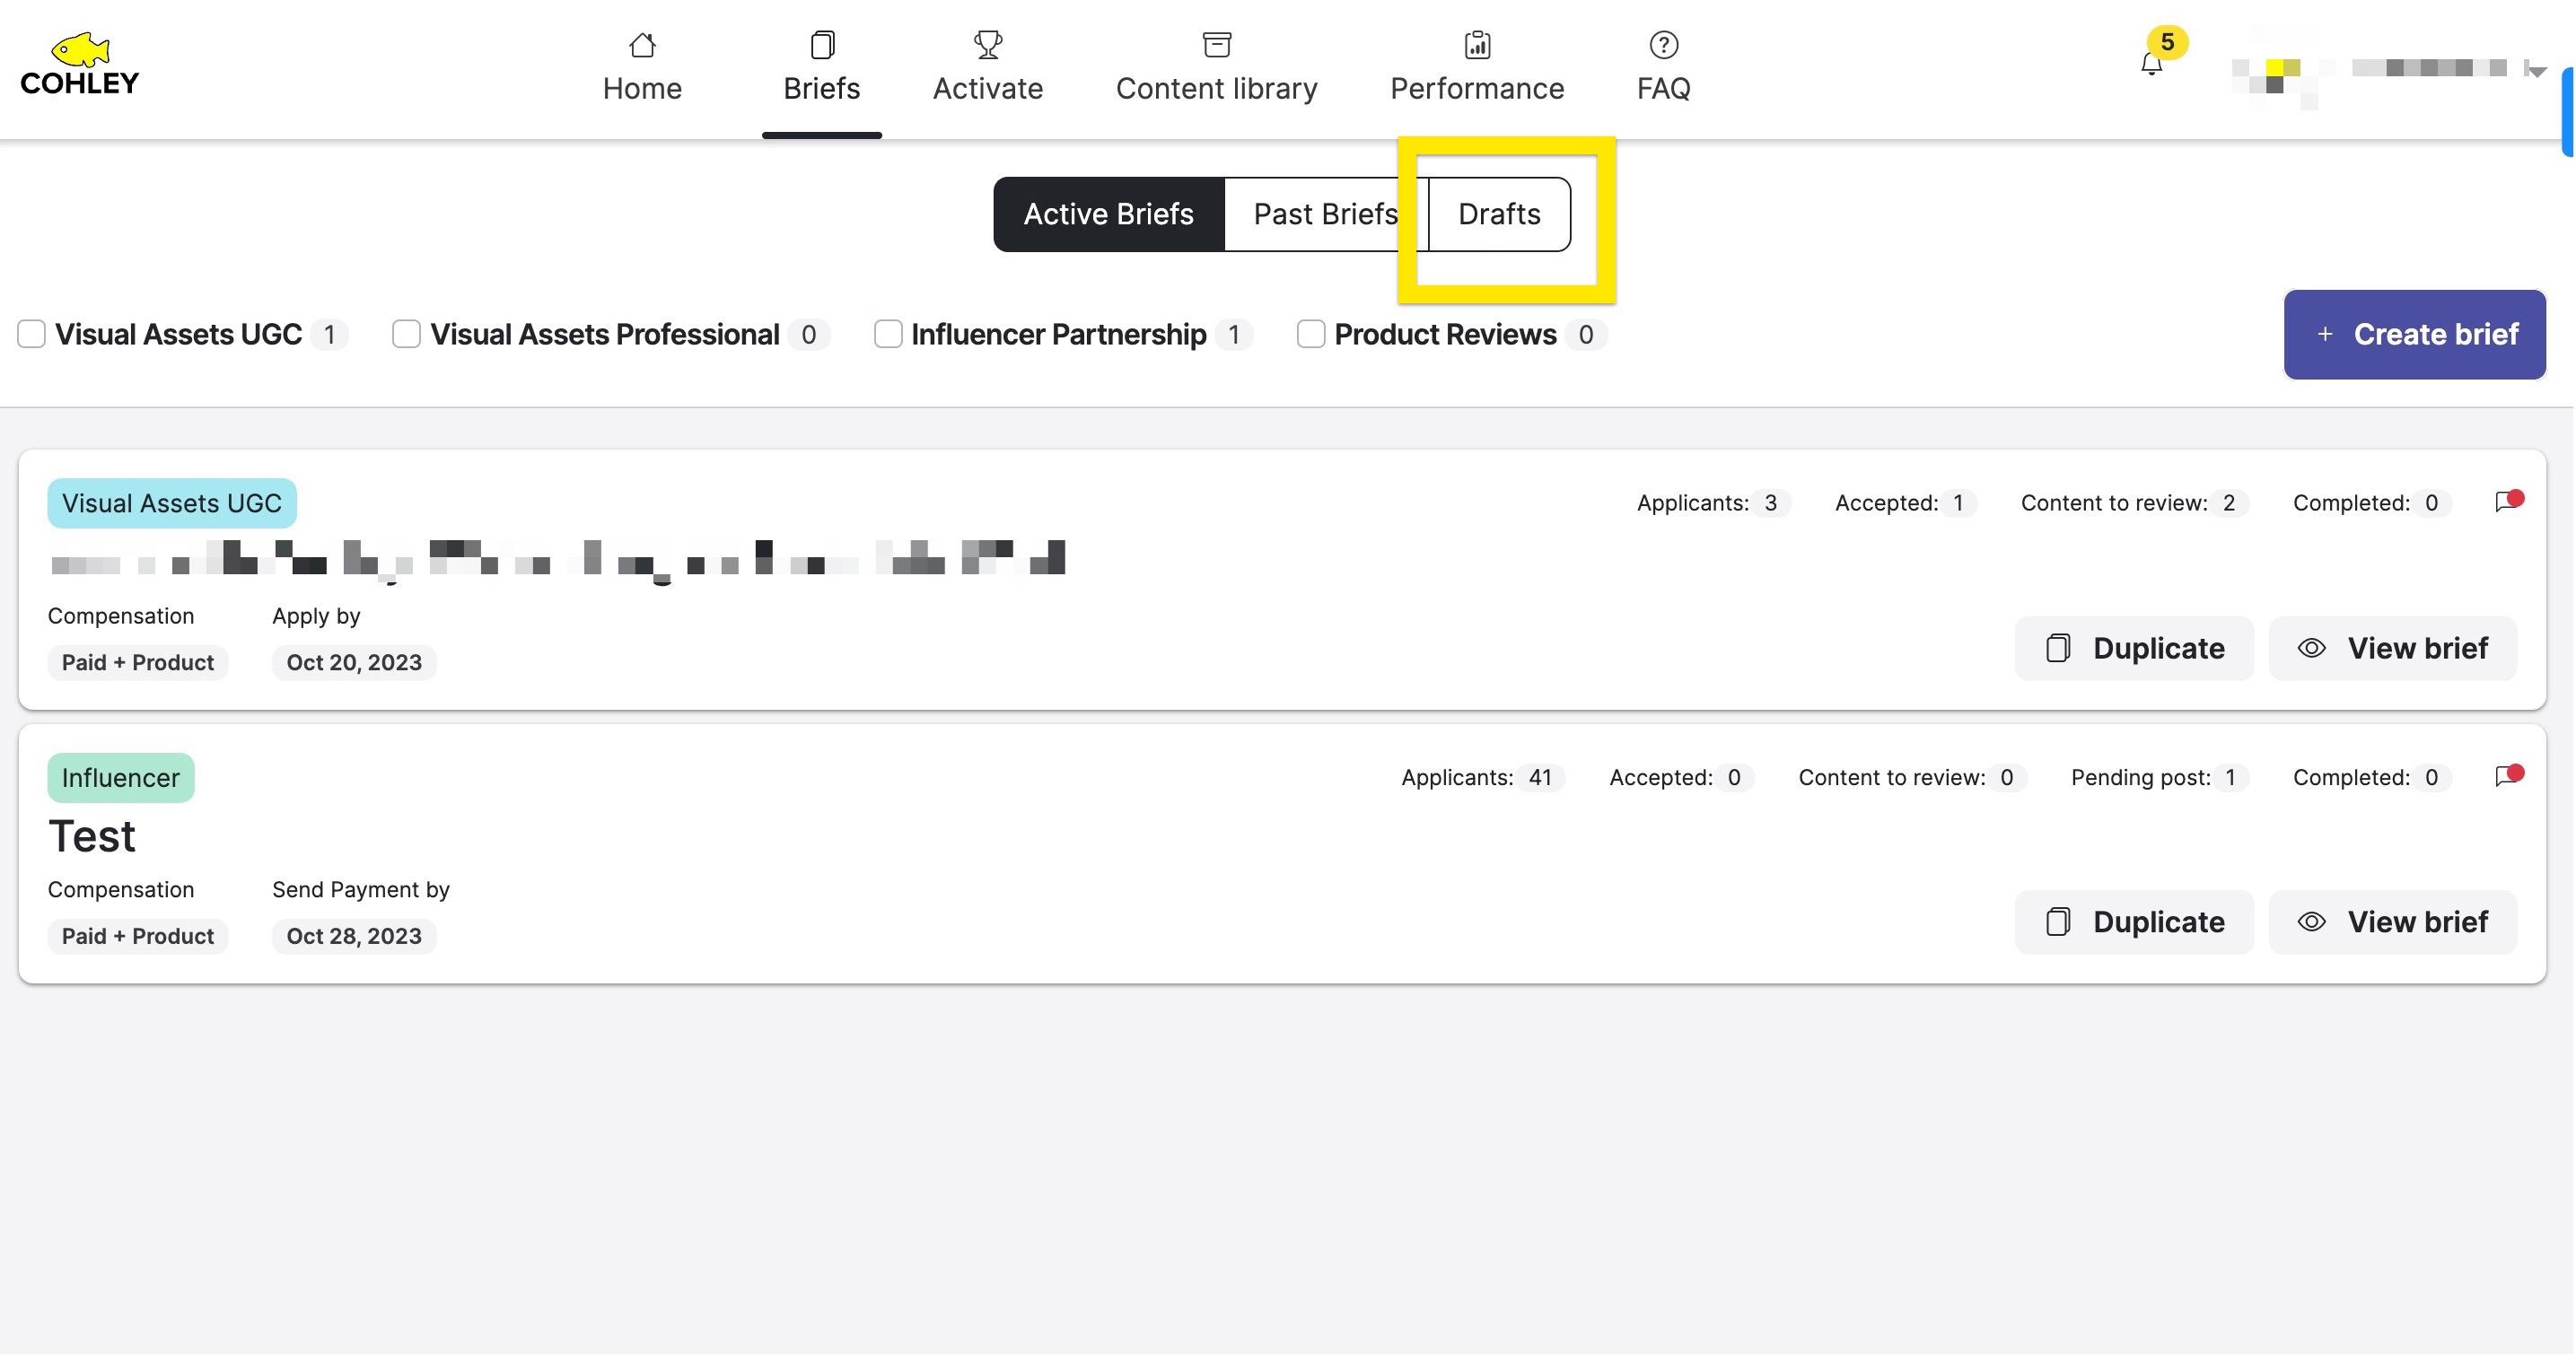
Task: Open messages flag on Test brief
Action: [2507, 776]
